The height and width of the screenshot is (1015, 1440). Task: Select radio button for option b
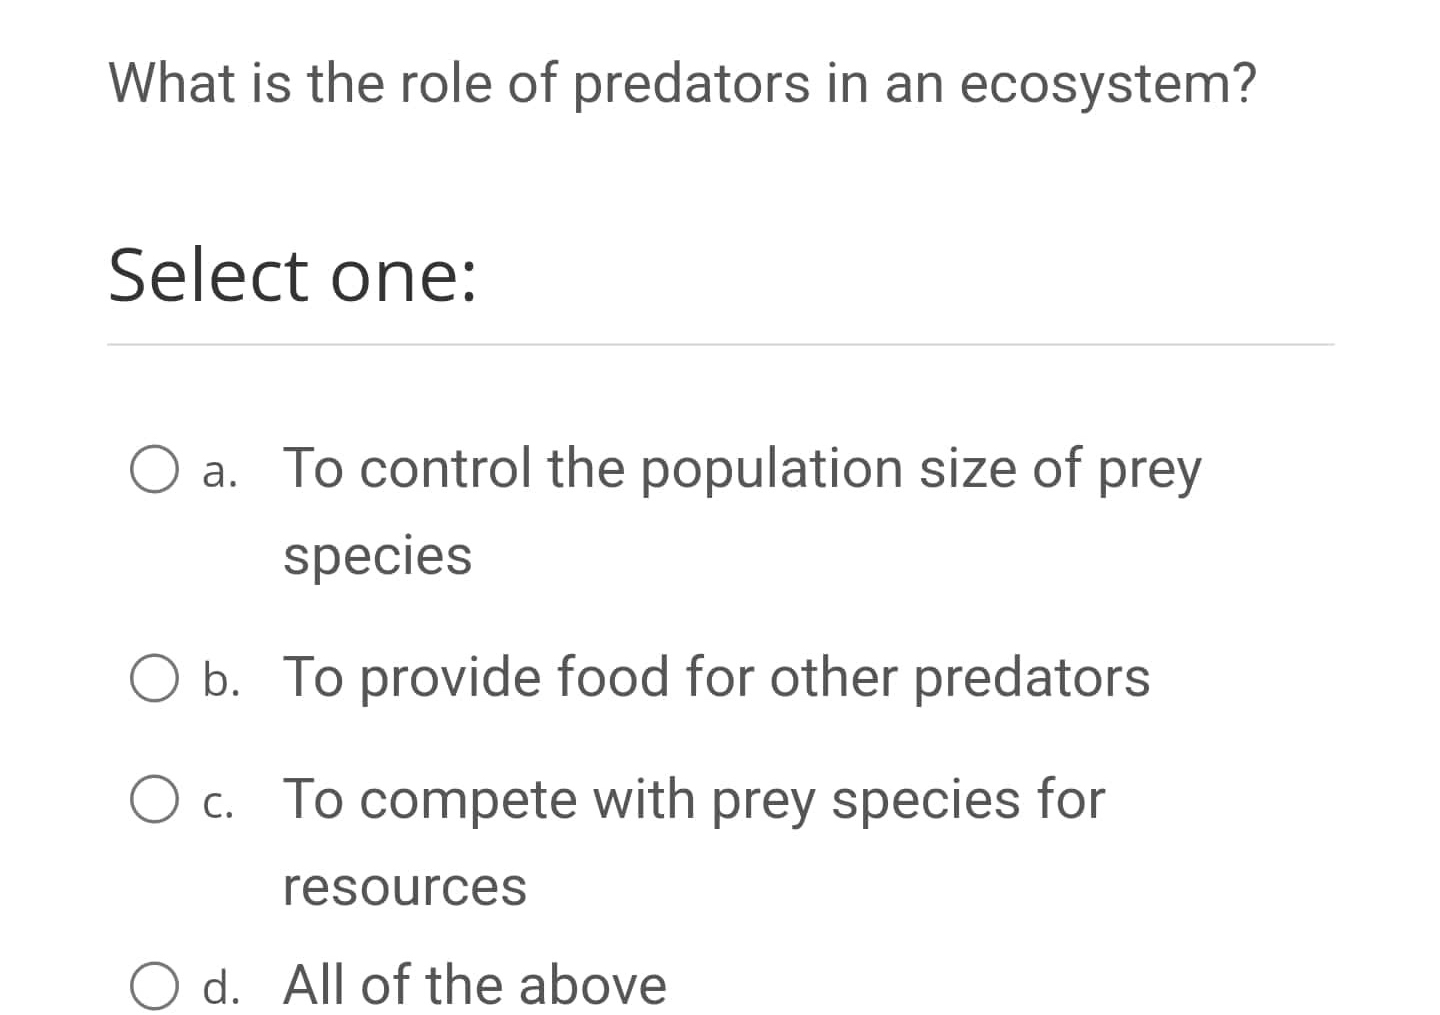click(154, 678)
